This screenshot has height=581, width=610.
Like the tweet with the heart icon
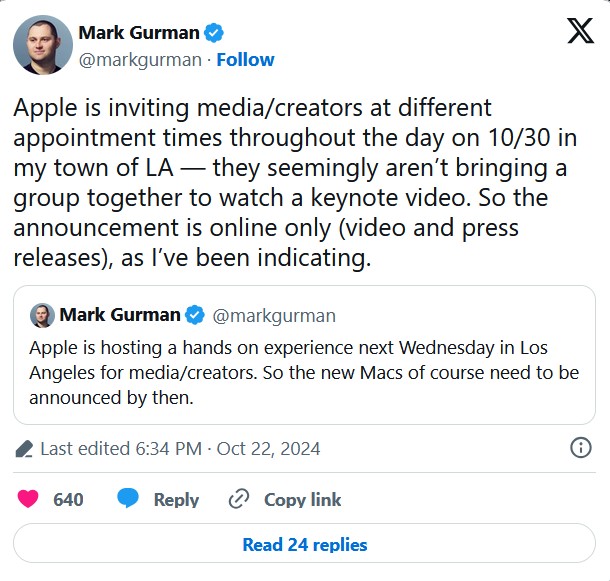(27, 499)
